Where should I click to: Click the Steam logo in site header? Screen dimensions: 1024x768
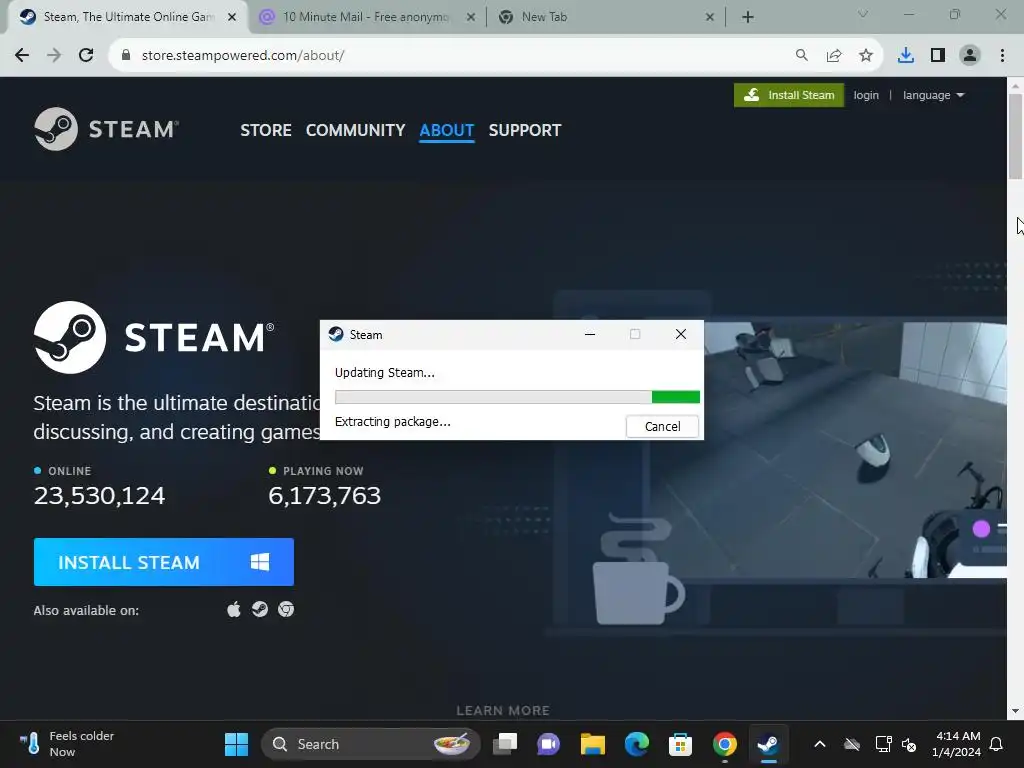(x=106, y=129)
